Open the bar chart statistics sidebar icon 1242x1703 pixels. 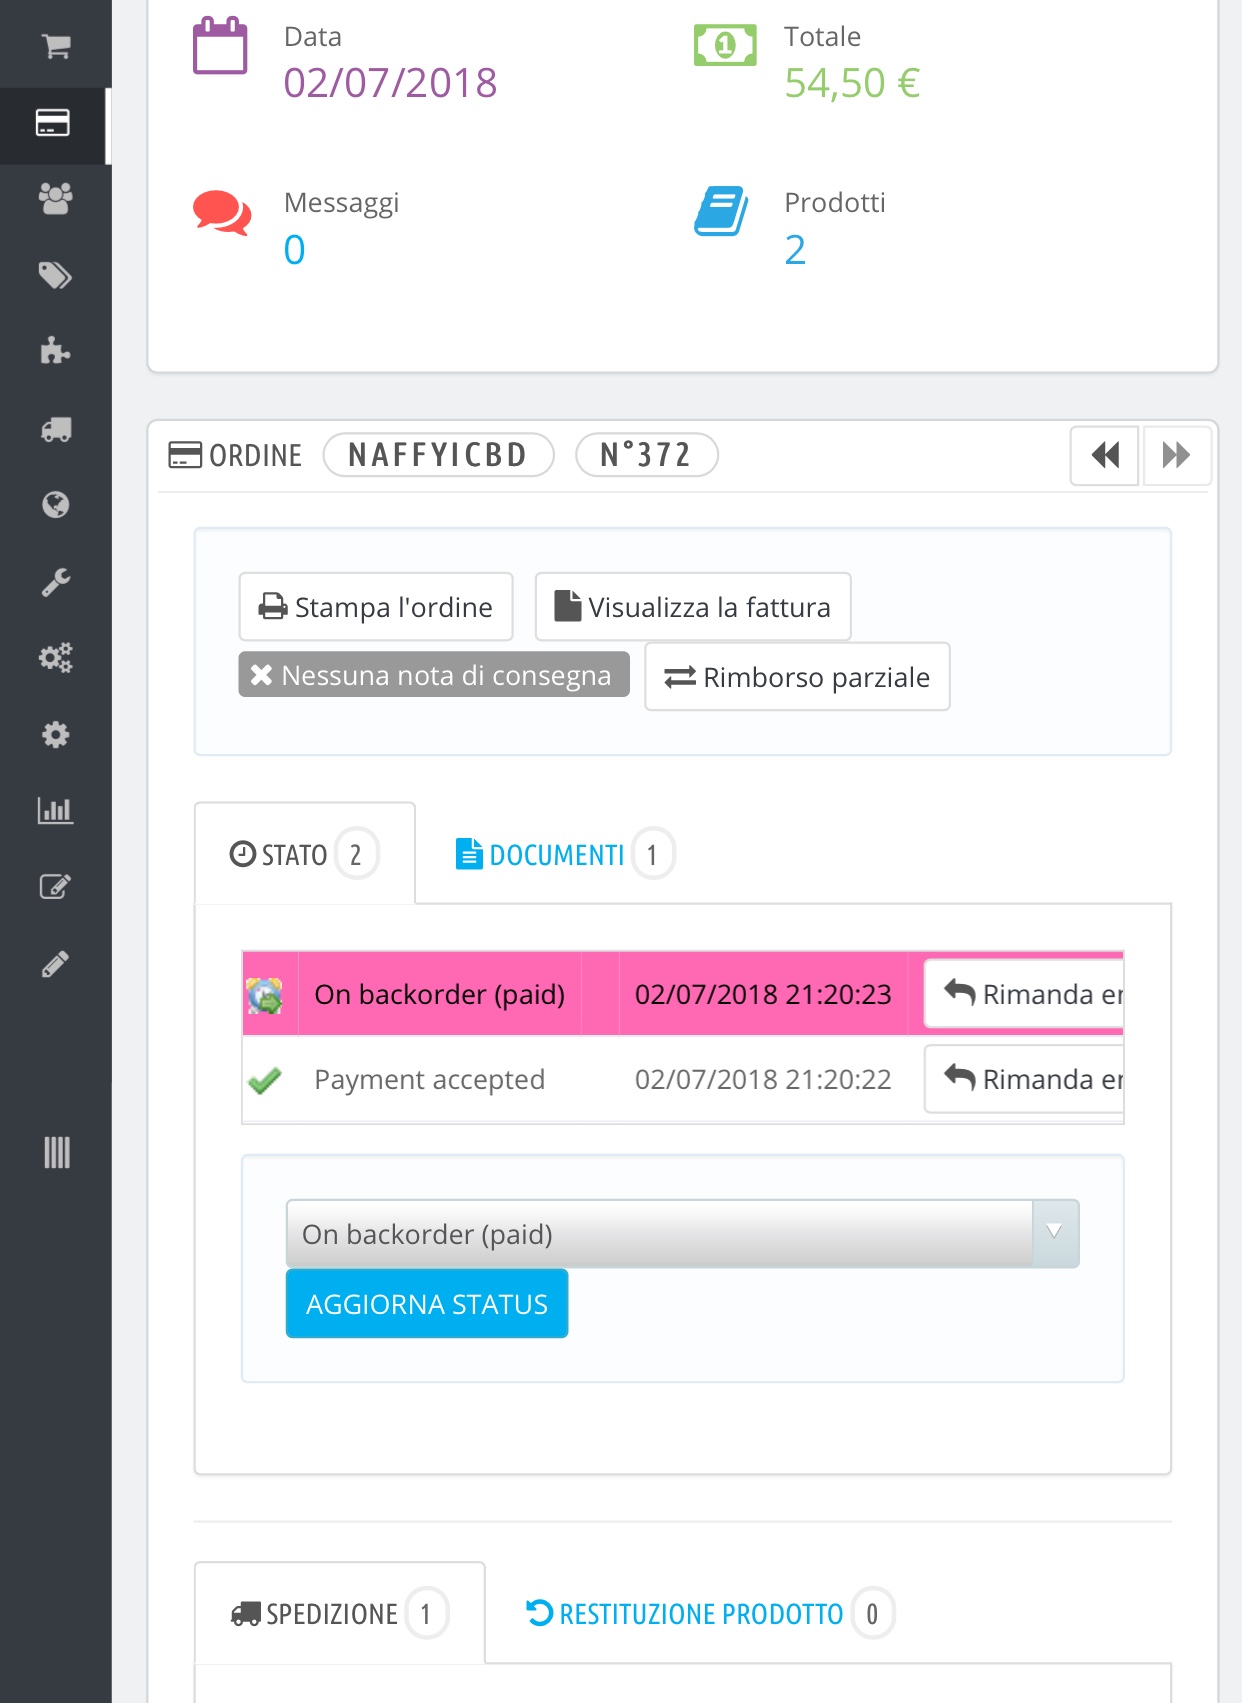(56, 810)
